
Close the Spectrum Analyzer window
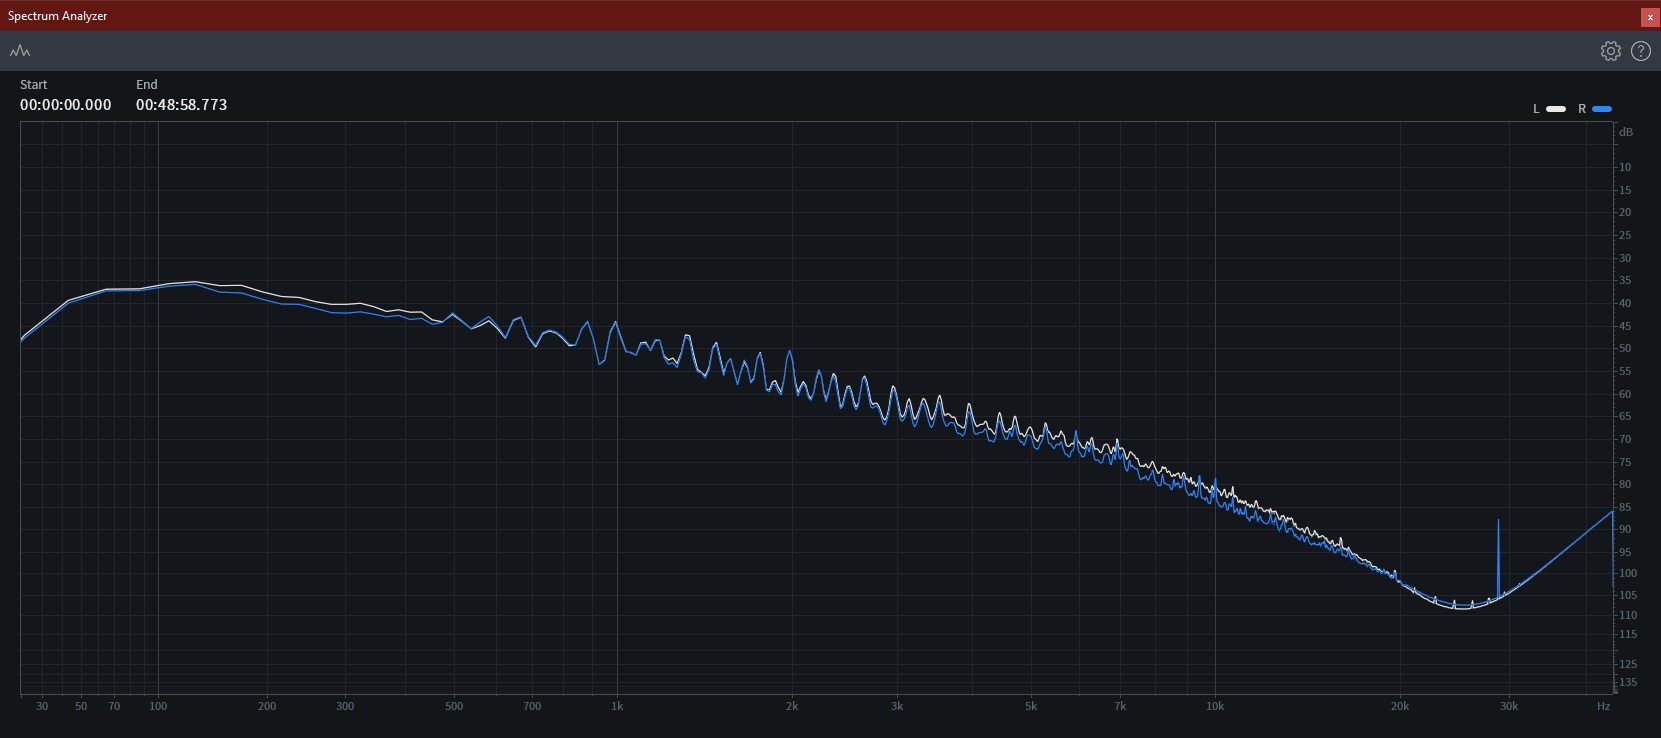1650,17
